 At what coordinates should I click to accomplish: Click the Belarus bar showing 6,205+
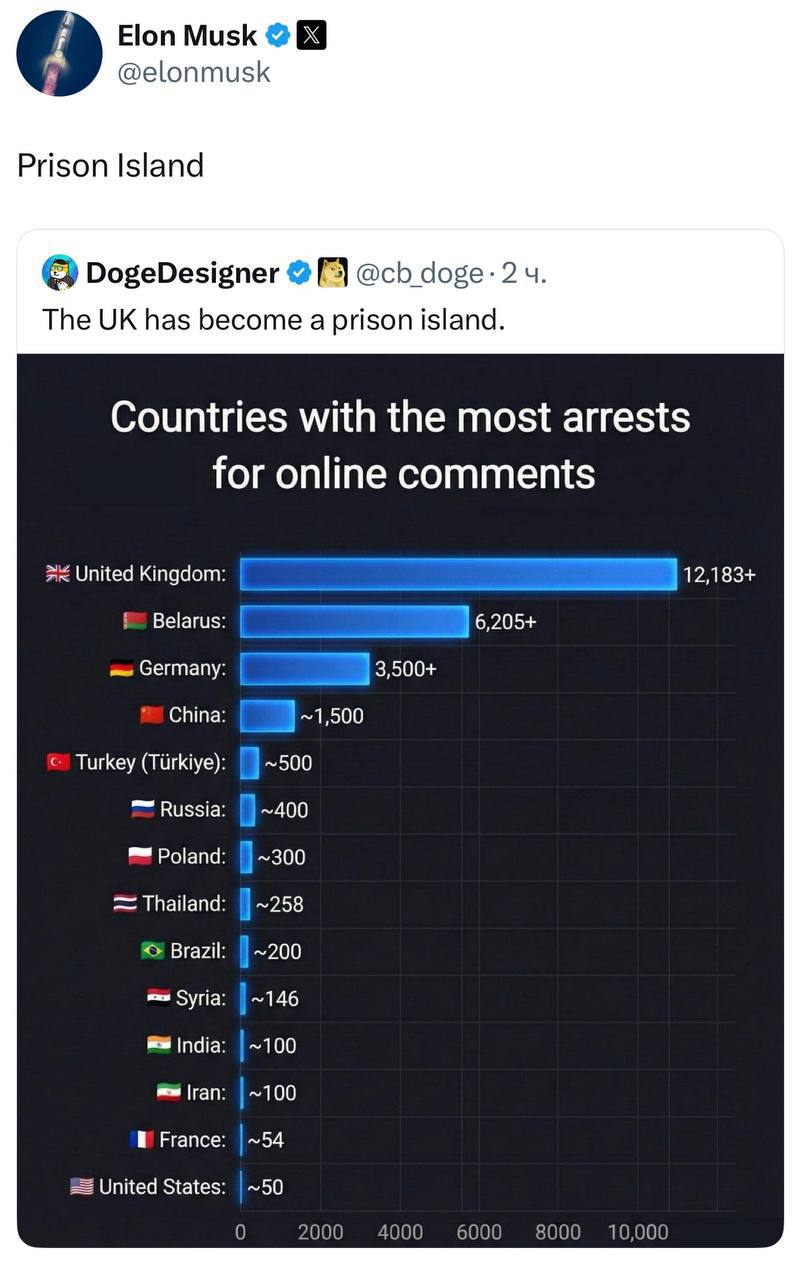(x=355, y=621)
